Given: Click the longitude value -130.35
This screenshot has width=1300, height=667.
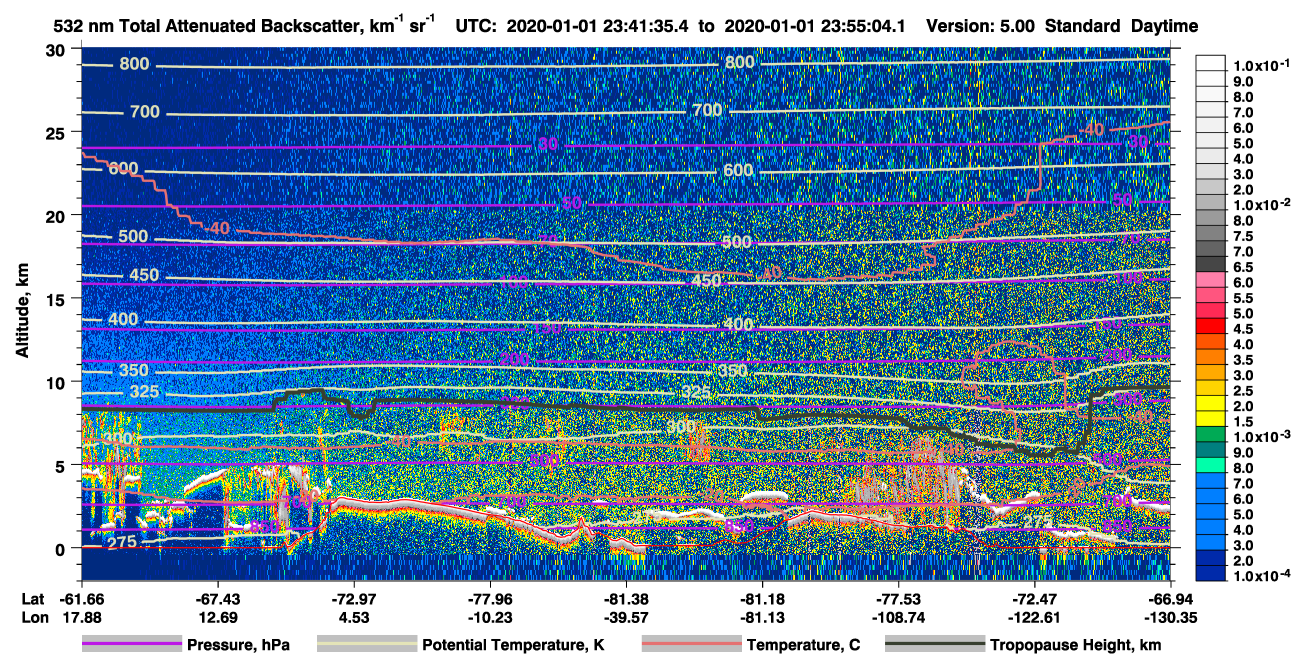Looking at the screenshot, I should click(x=1170, y=618).
